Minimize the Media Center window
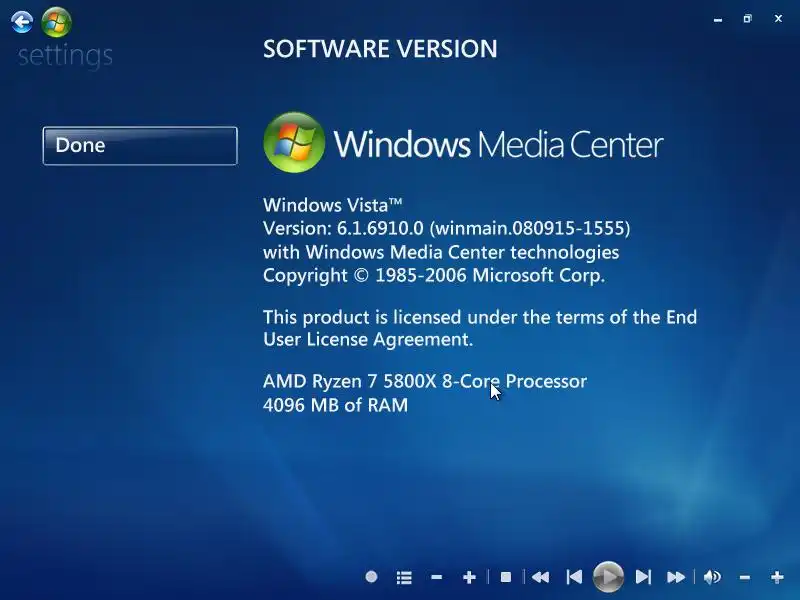This screenshot has width=800, height=600. click(718, 19)
